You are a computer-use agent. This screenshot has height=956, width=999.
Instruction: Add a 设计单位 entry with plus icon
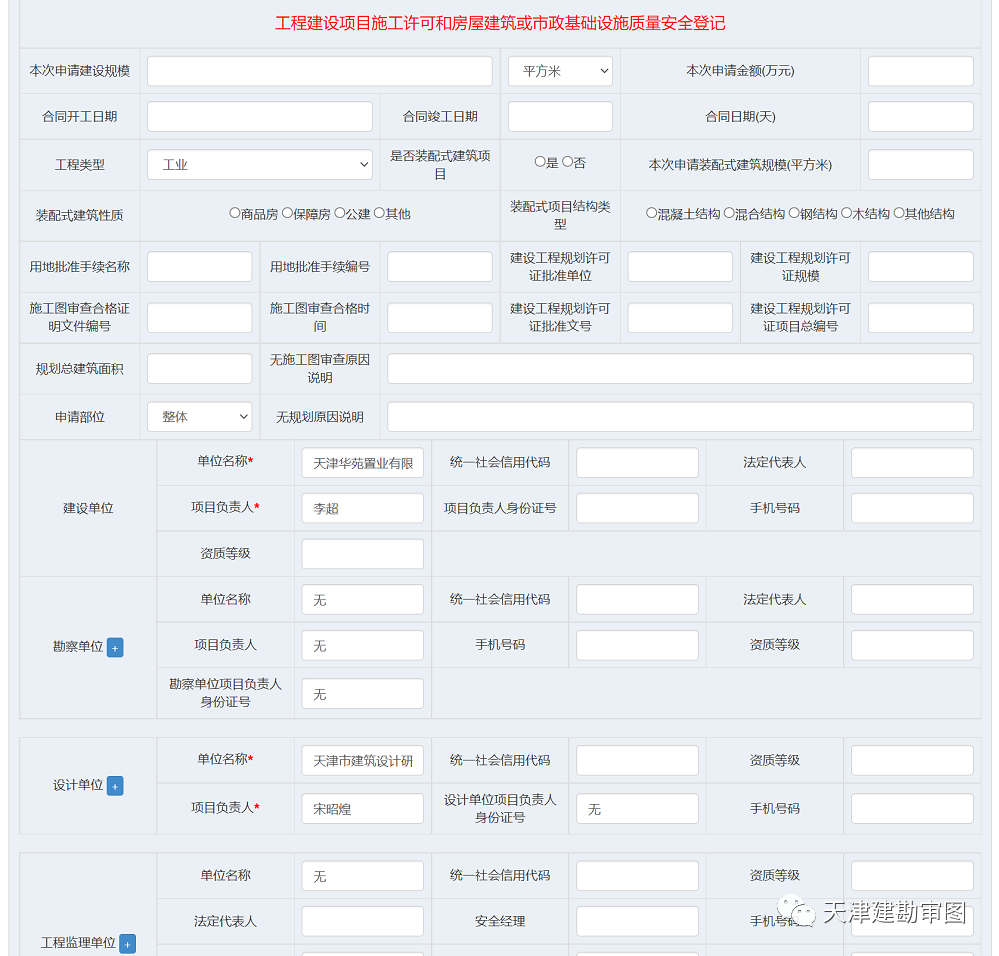point(115,786)
